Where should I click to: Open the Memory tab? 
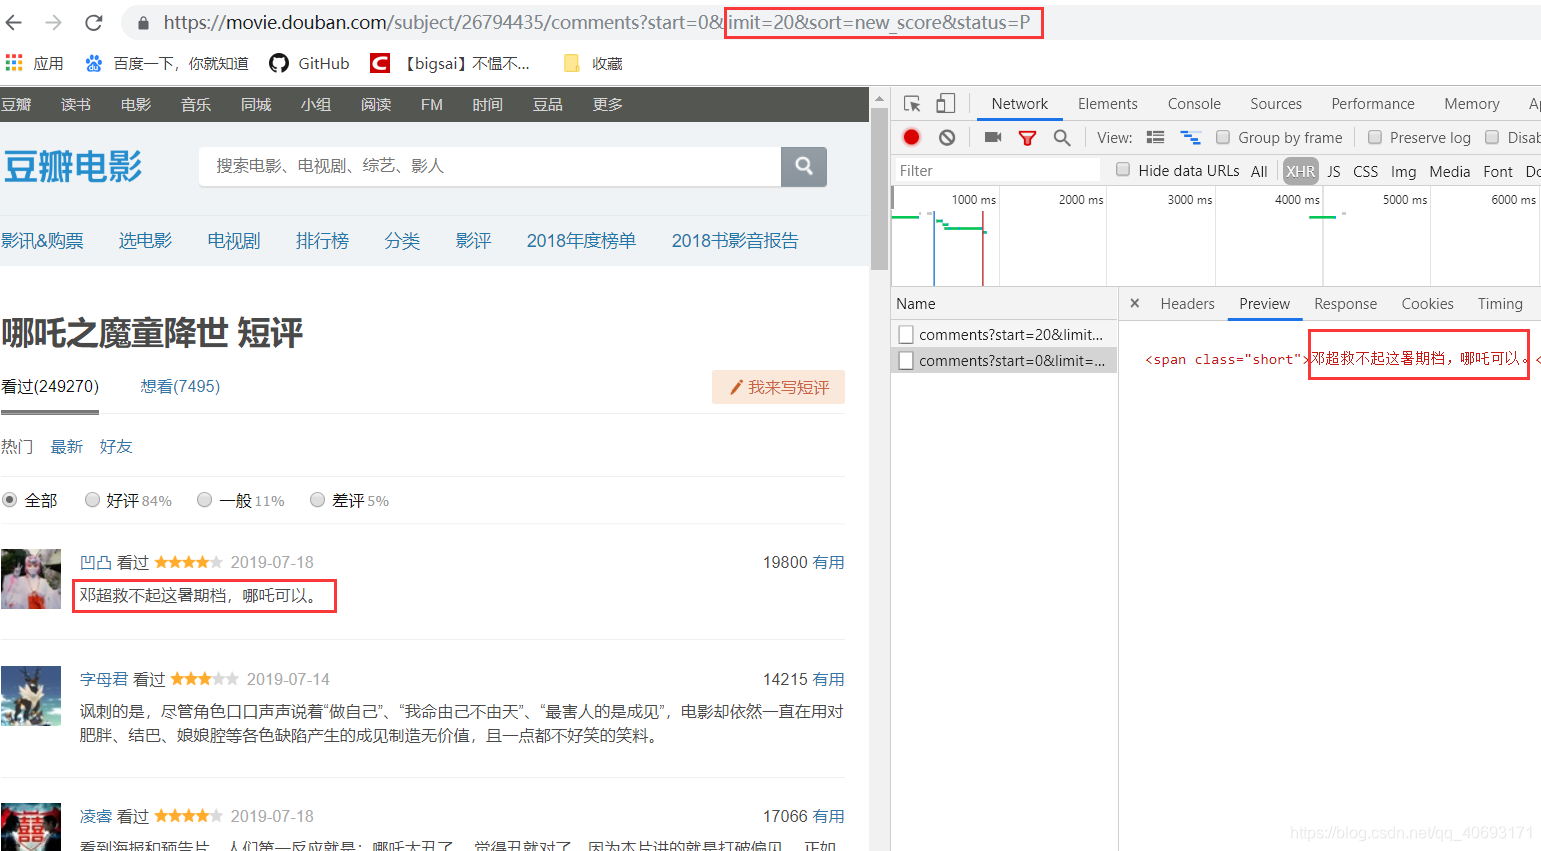1471,103
